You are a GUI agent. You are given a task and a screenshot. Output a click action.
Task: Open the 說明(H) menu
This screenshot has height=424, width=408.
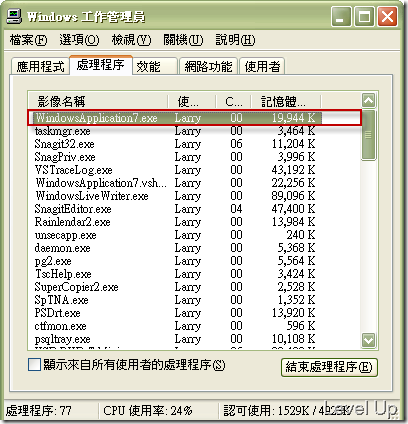tap(235, 40)
